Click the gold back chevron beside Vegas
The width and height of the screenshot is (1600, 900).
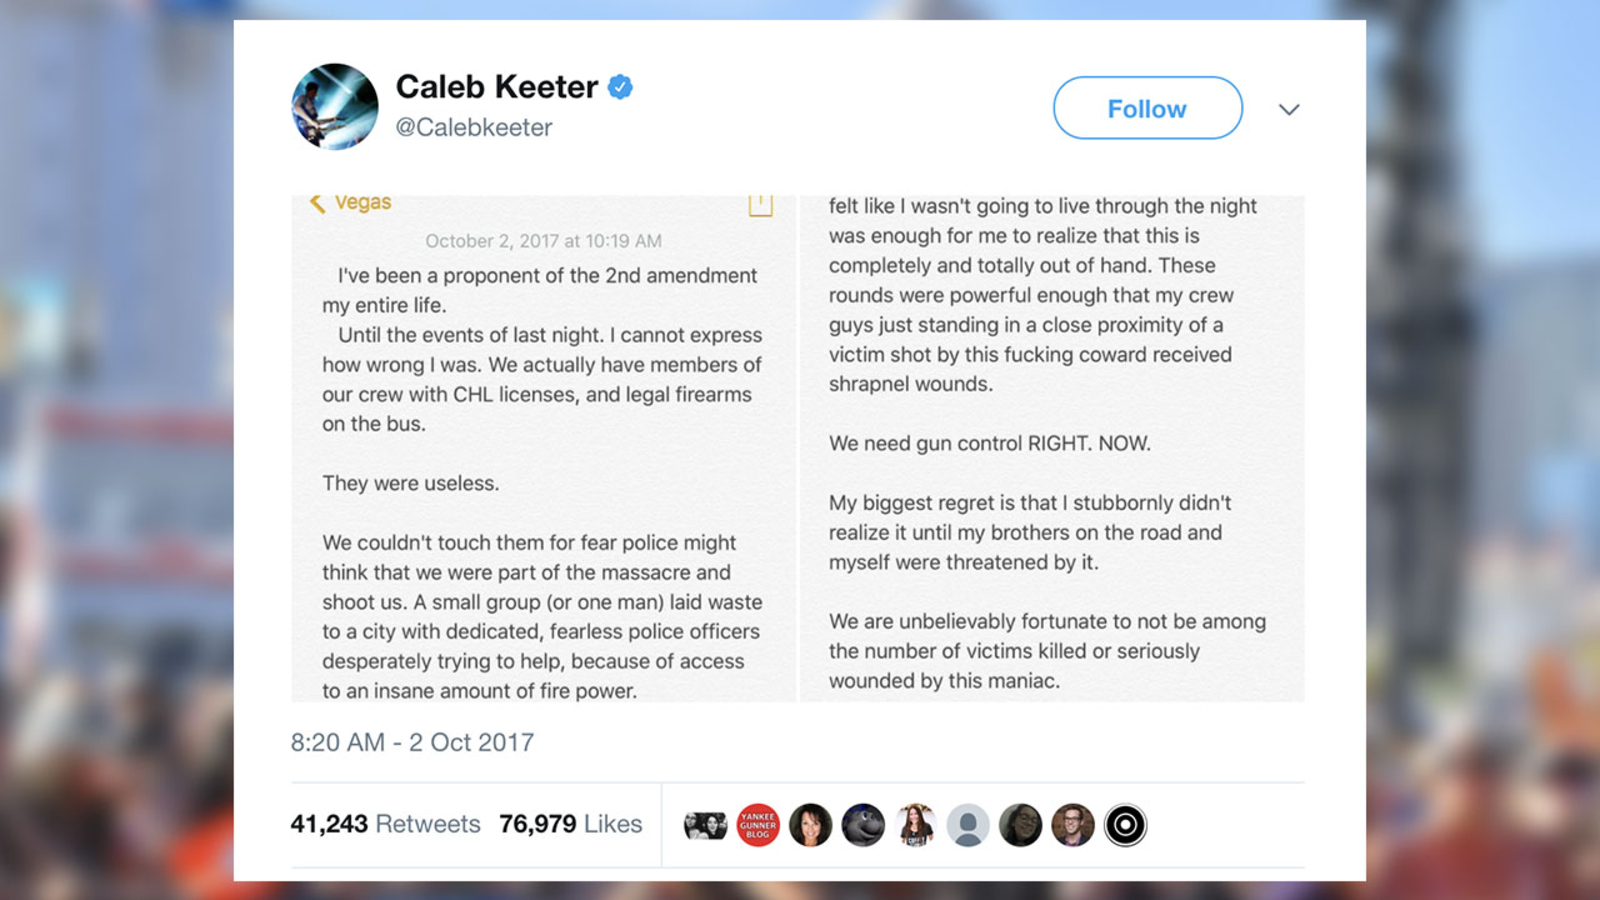pyautogui.click(x=316, y=202)
